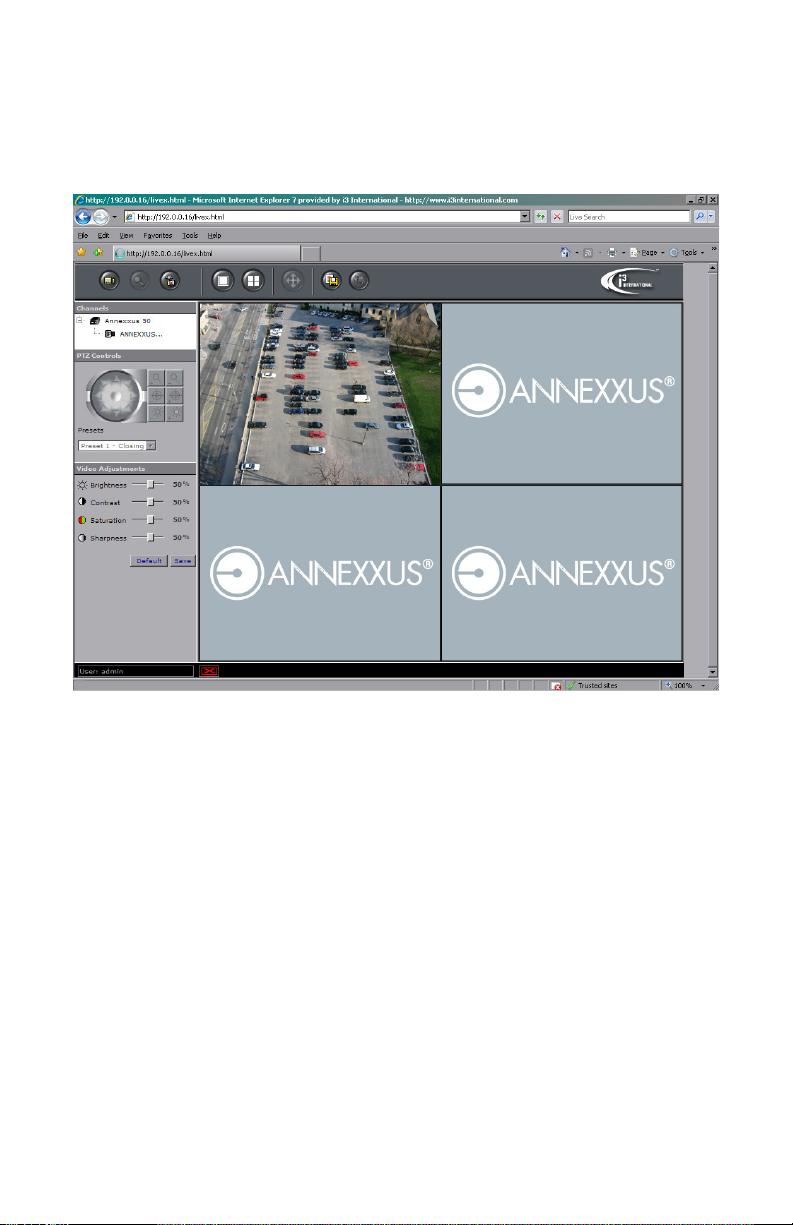
Task: Click the green Refresh button beside address bar
Action: 540,216
